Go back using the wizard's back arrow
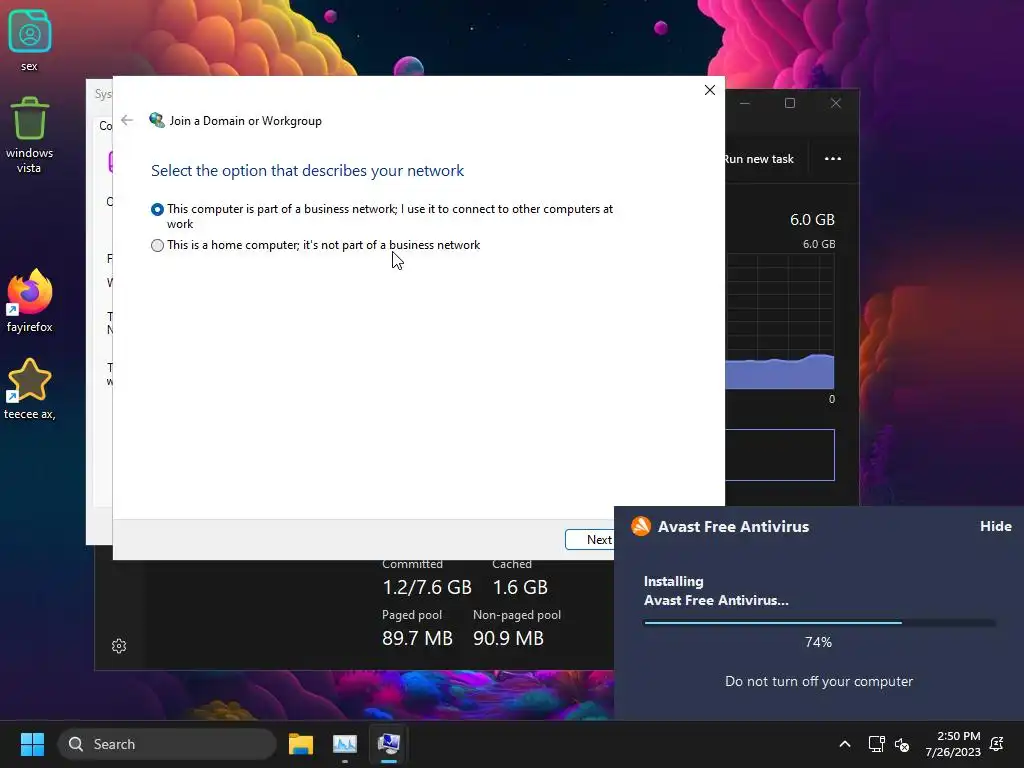 127,120
